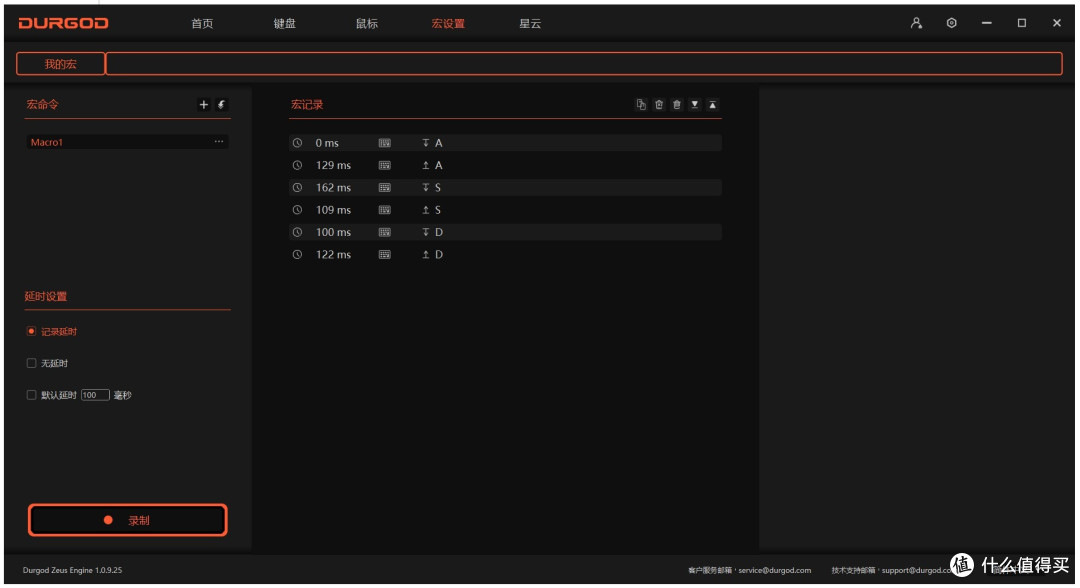Click the clock icon on the 122 ms row
This screenshot has width=1080, height=588.
pos(298,255)
